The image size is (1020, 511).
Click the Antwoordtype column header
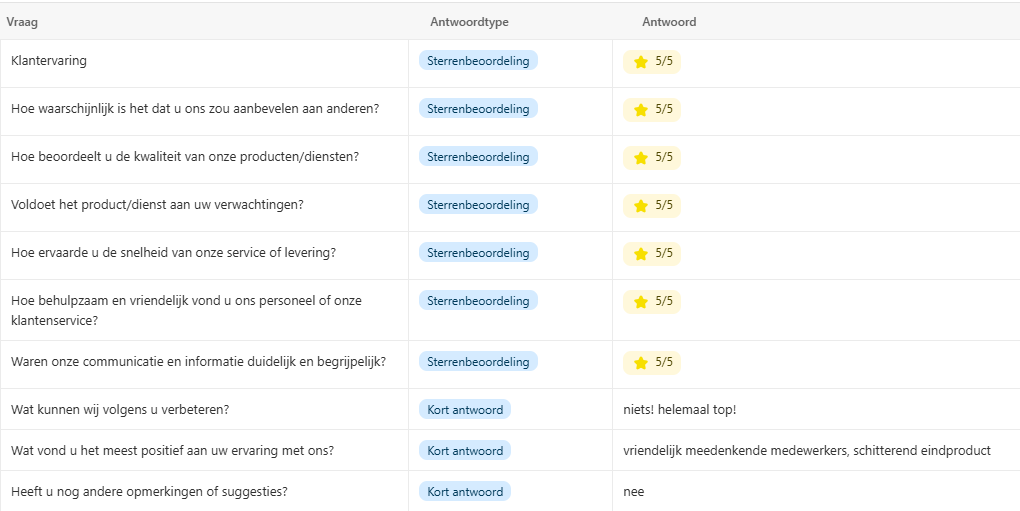[x=469, y=22]
